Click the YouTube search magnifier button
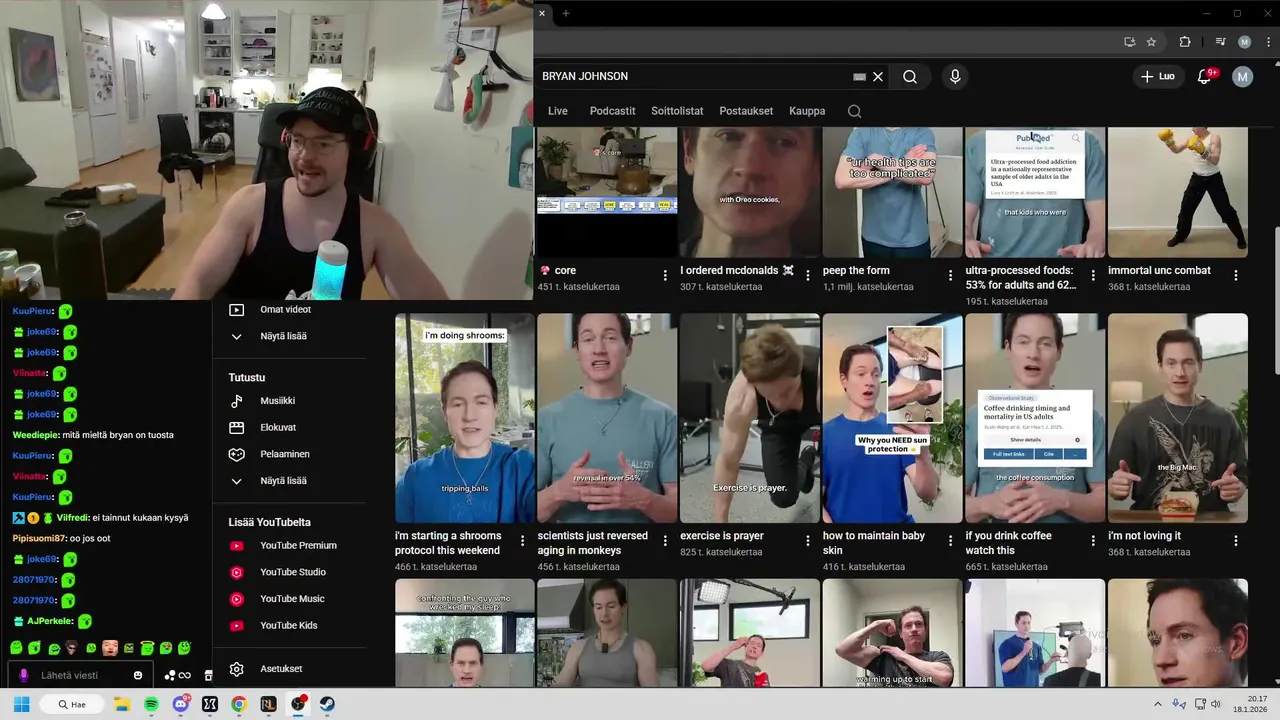Viewport: 1280px width, 720px height. [x=910, y=76]
